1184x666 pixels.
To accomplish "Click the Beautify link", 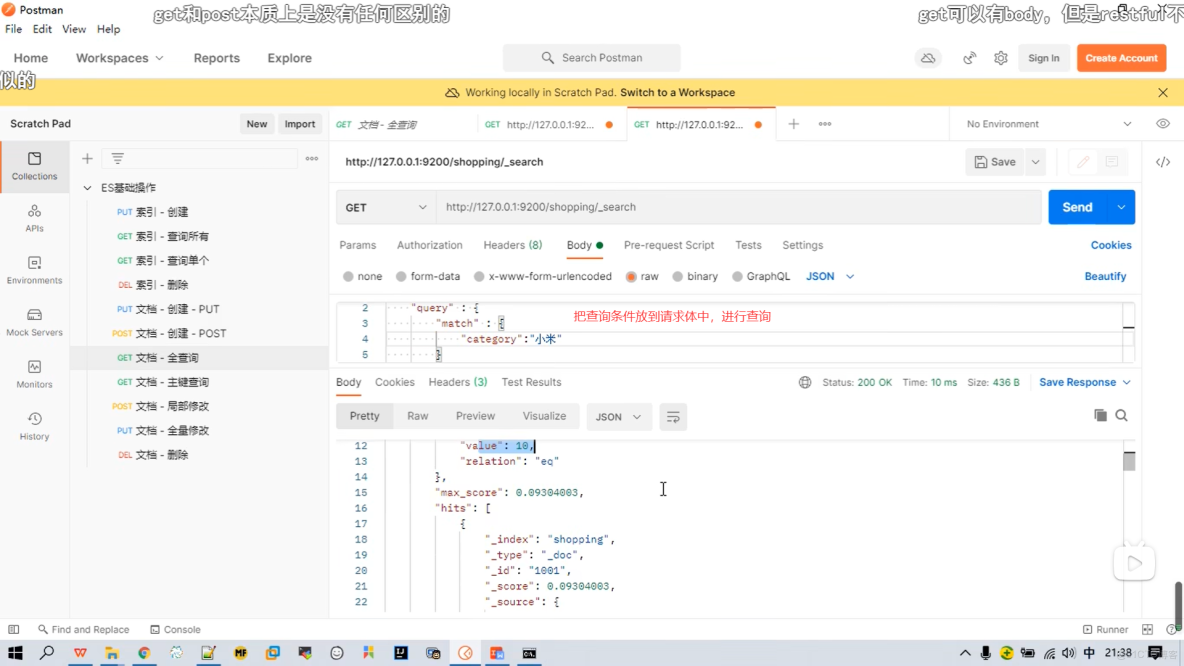I will [x=1105, y=276].
